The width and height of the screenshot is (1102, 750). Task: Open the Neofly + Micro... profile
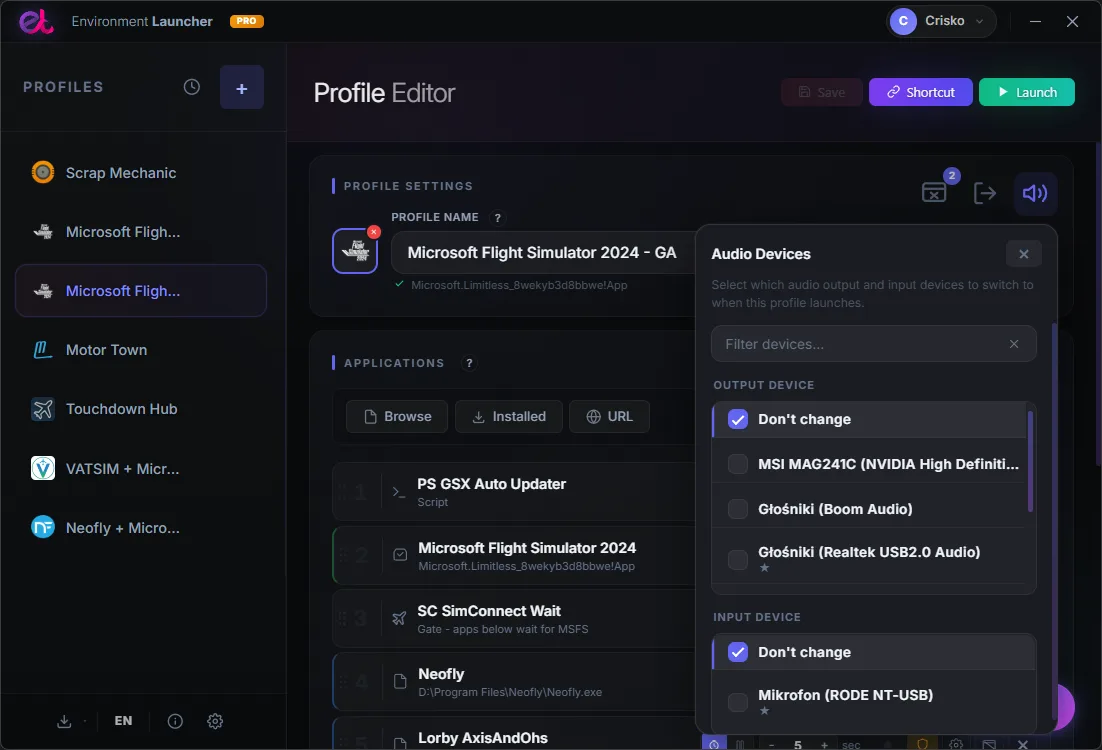point(141,528)
